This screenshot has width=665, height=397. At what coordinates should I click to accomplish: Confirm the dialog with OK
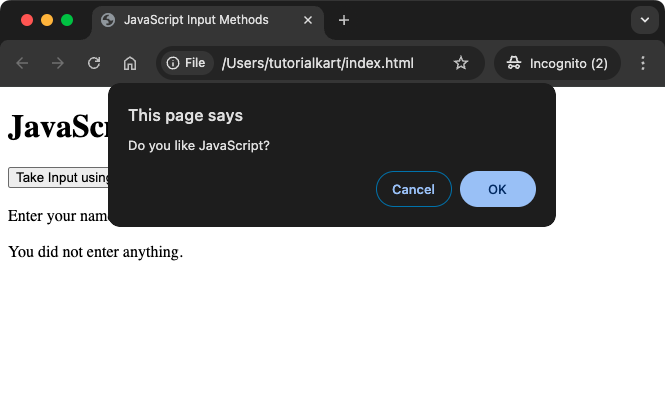pyautogui.click(x=497, y=189)
